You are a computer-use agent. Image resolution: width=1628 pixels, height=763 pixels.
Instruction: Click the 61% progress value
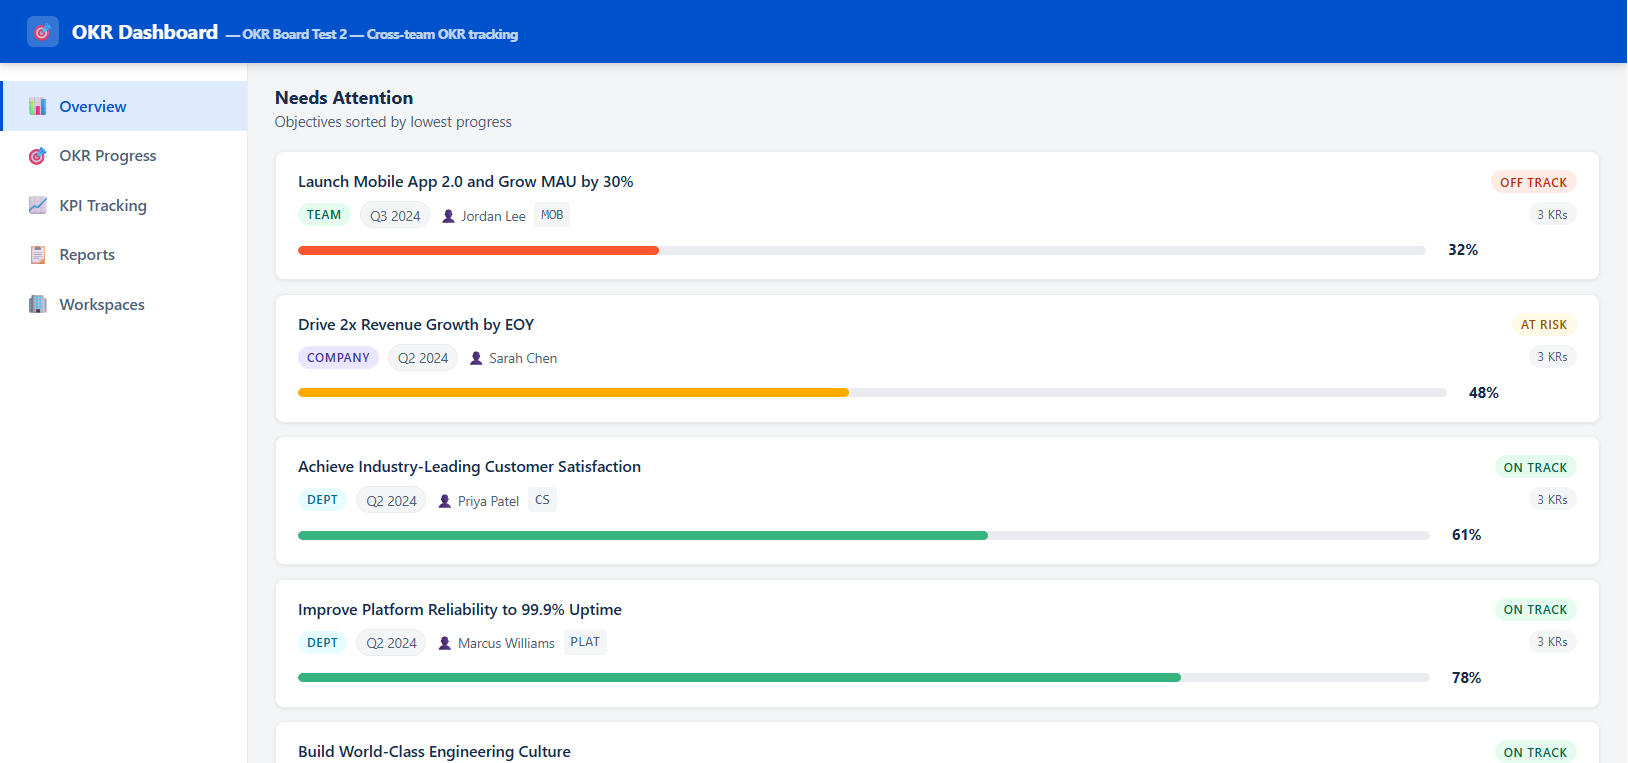pyautogui.click(x=1467, y=535)
